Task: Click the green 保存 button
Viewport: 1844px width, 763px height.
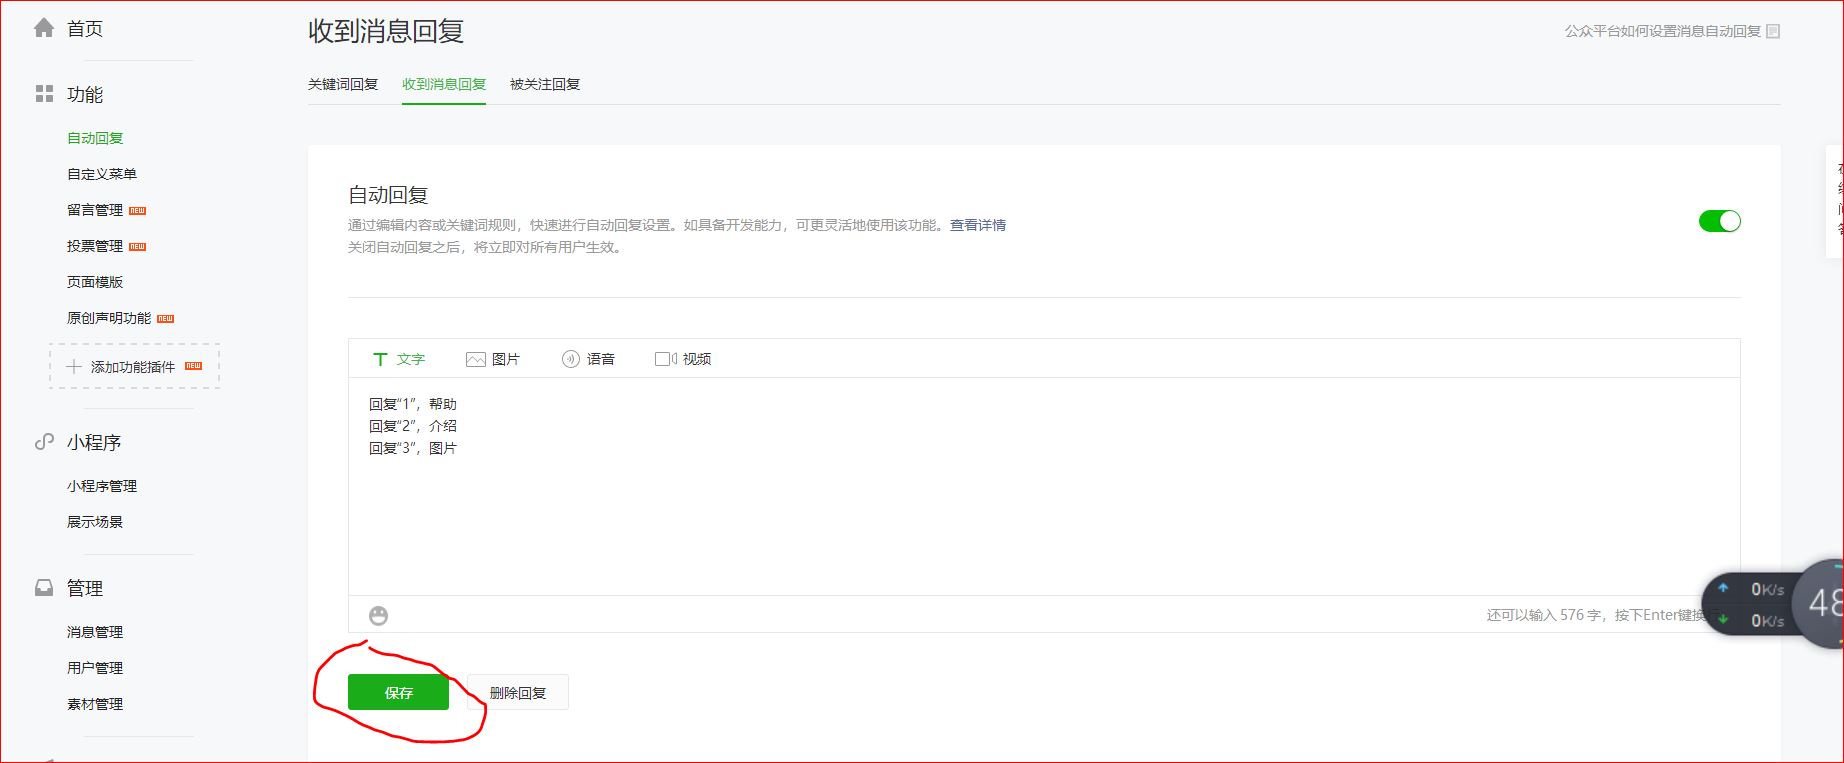Action: pos(398,692)
